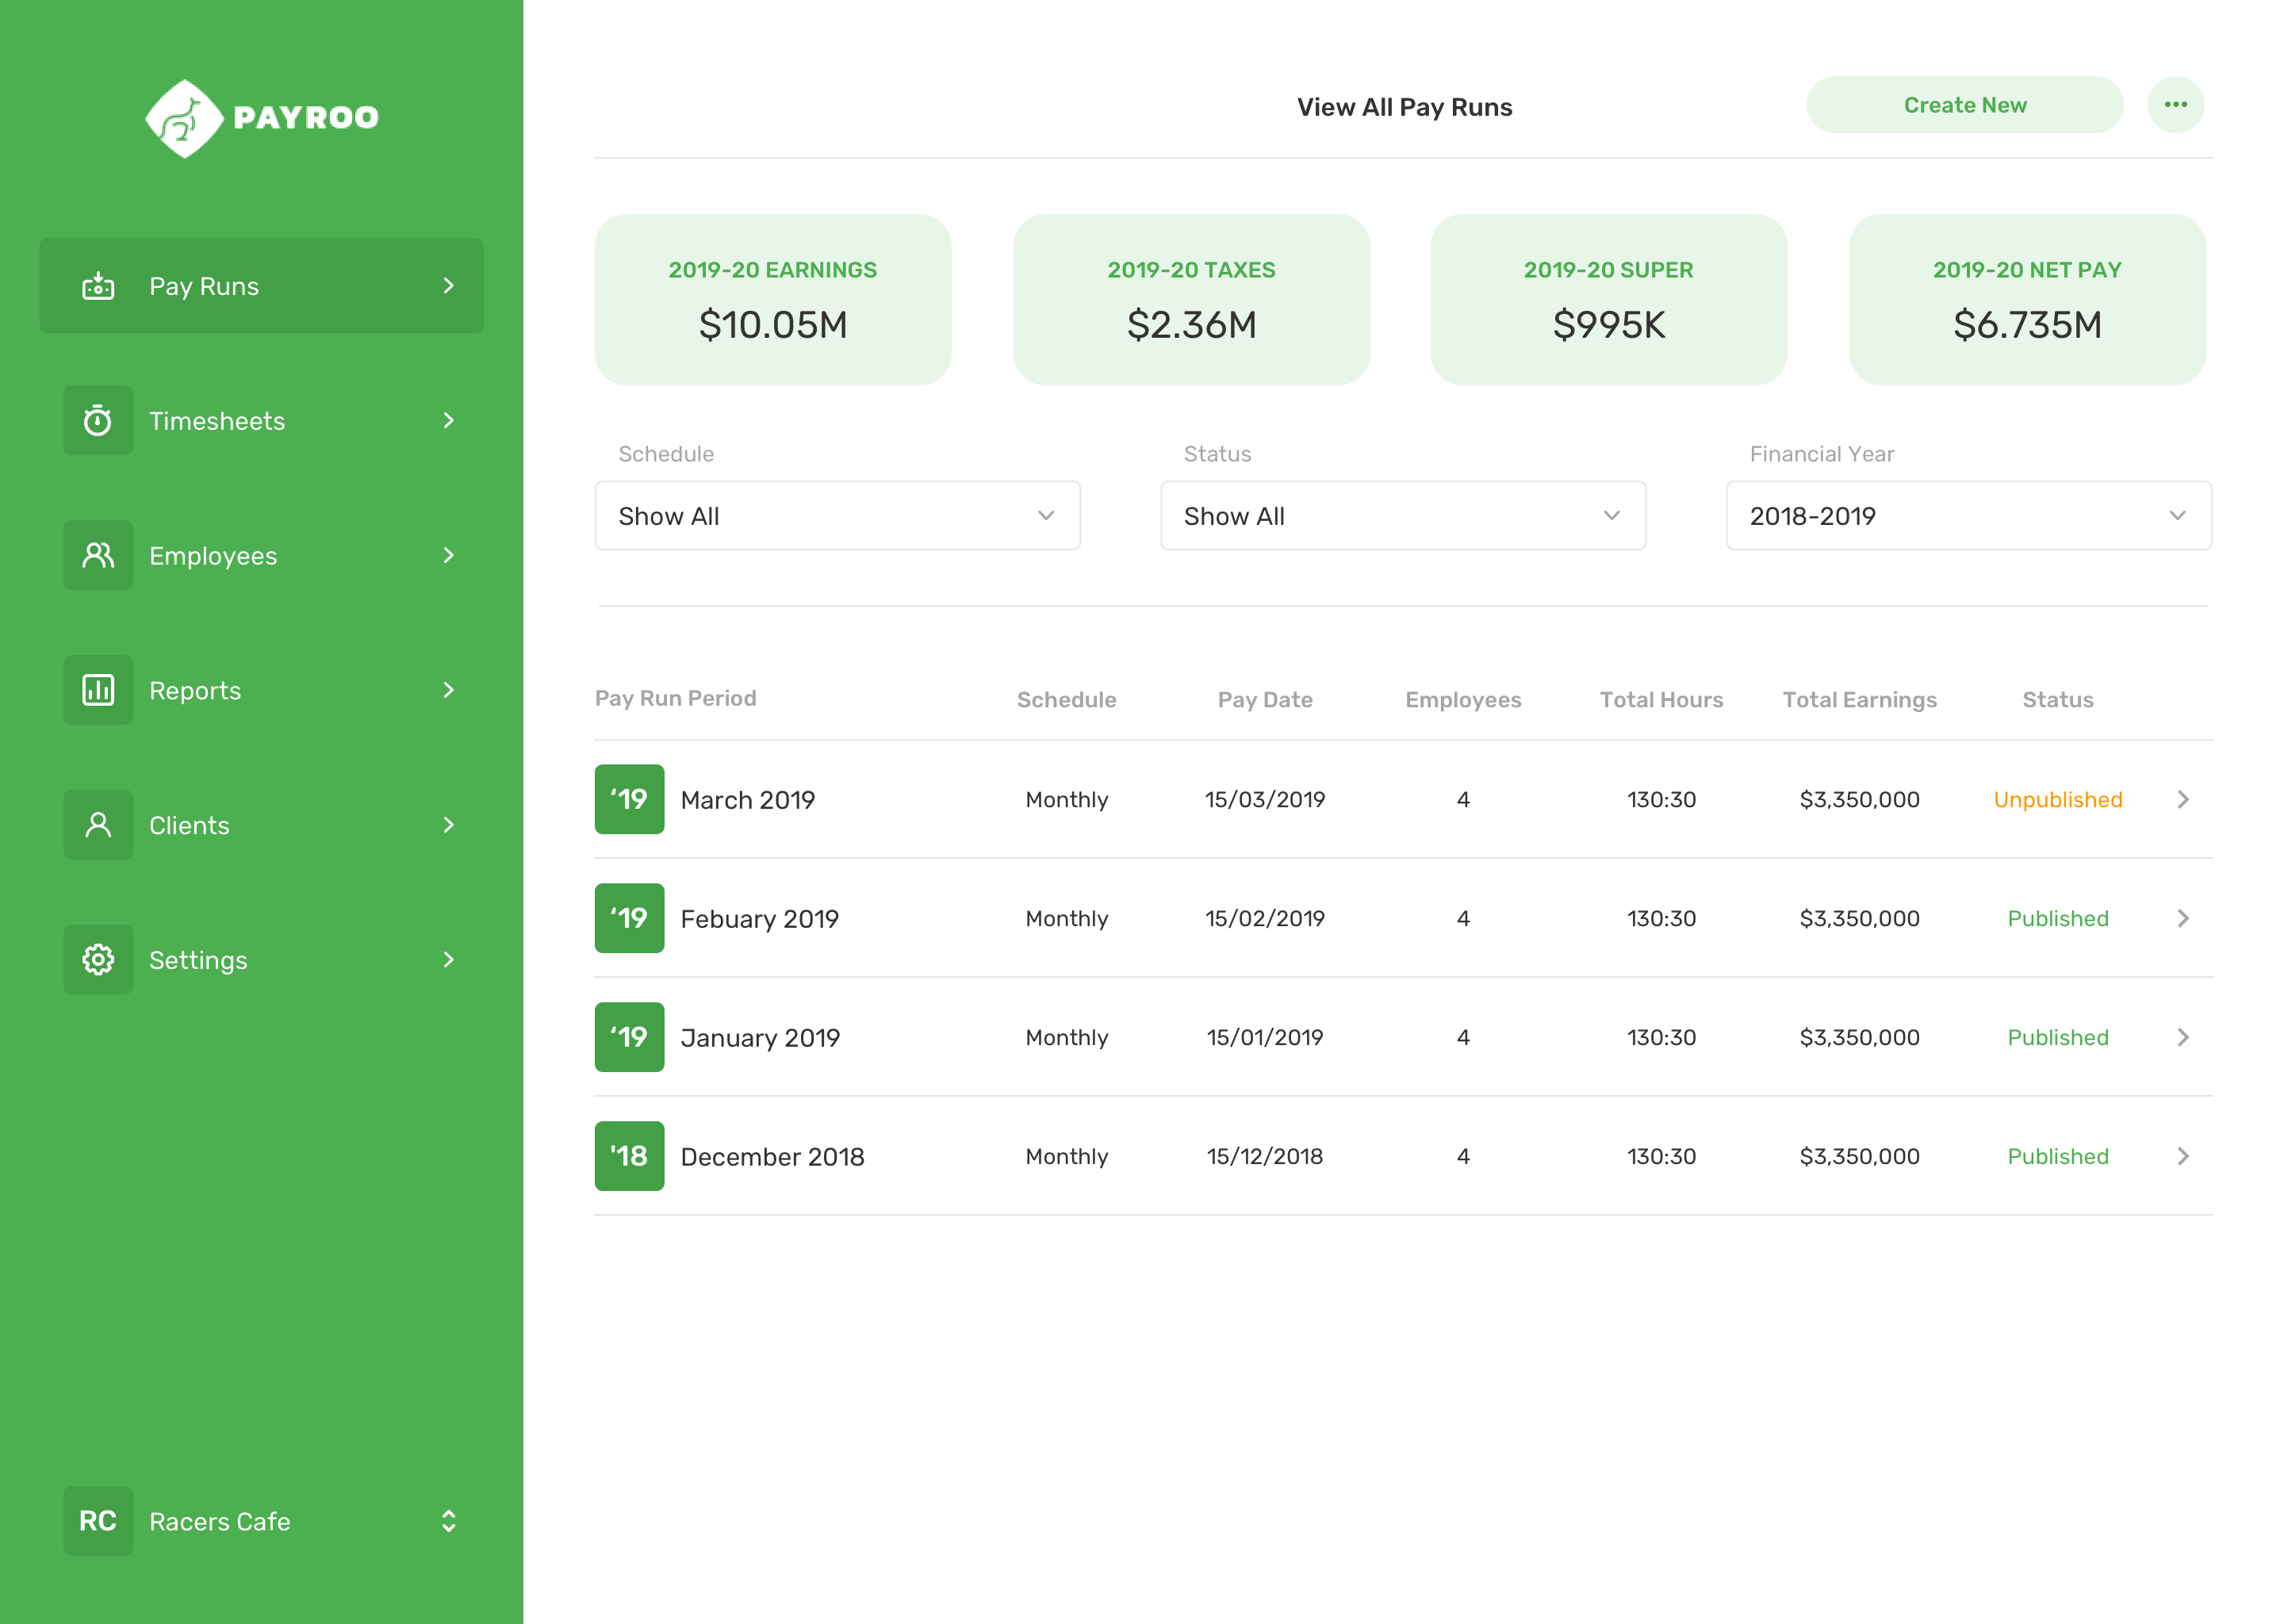The height and width of the screenshot is (1624, 2284).
Task: Click the '19 badge for Febuary 2019
Action: pos(629,918)
